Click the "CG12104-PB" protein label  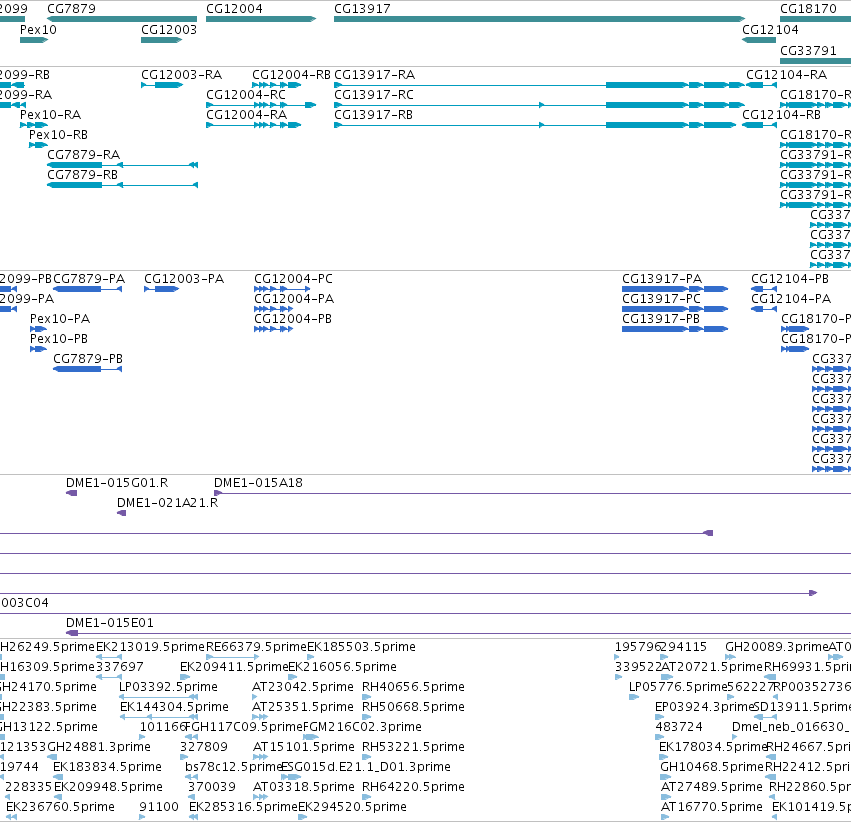tap(790, 278)
